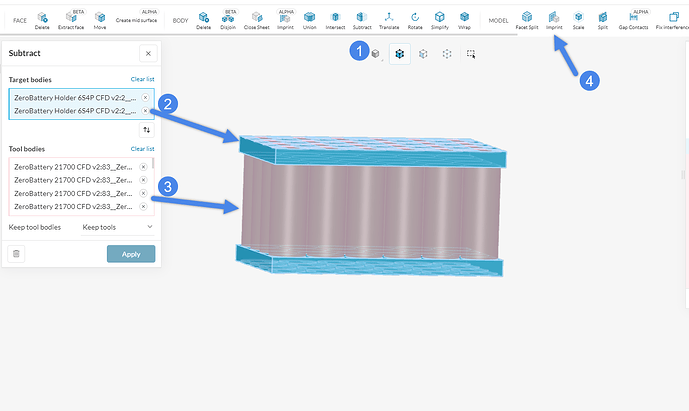Switch to volume selection mode icon
Viewport: 689px width, 411px height.
(376, 55)
